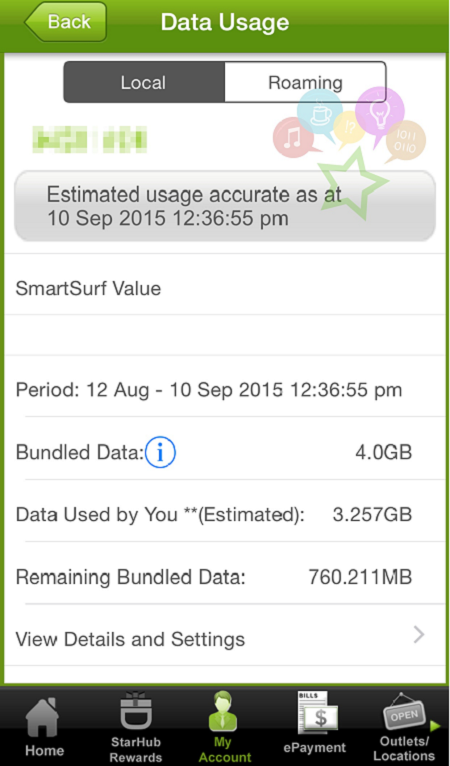Switch to the Roaming segment
The height and width of the screenshot is (766, 450).
[305, 82]
